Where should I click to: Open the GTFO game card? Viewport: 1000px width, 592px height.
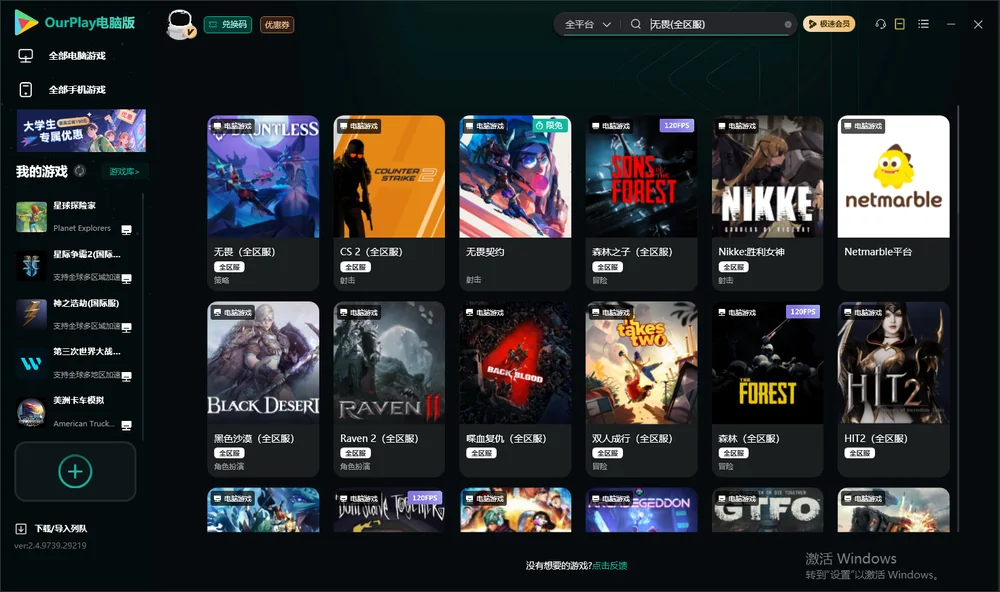coord(768,510)
